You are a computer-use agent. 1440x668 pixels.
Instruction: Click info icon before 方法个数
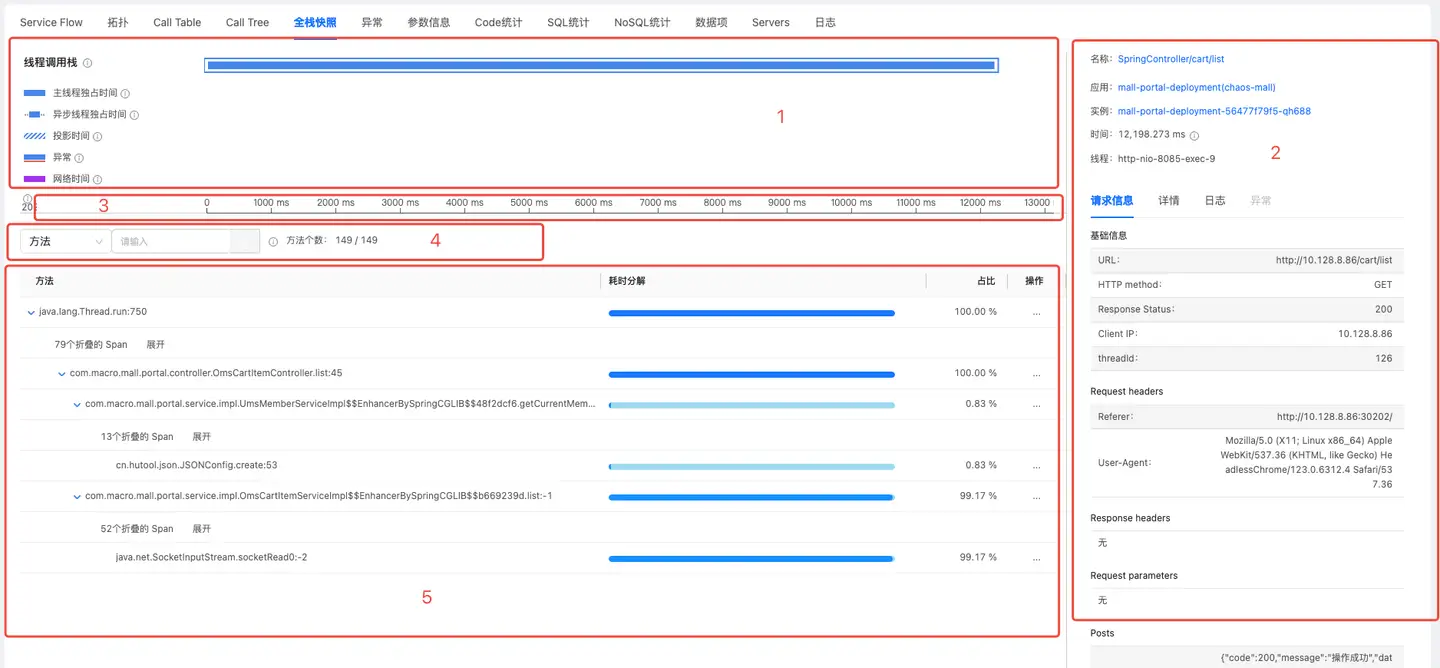[x=273, y=241]
